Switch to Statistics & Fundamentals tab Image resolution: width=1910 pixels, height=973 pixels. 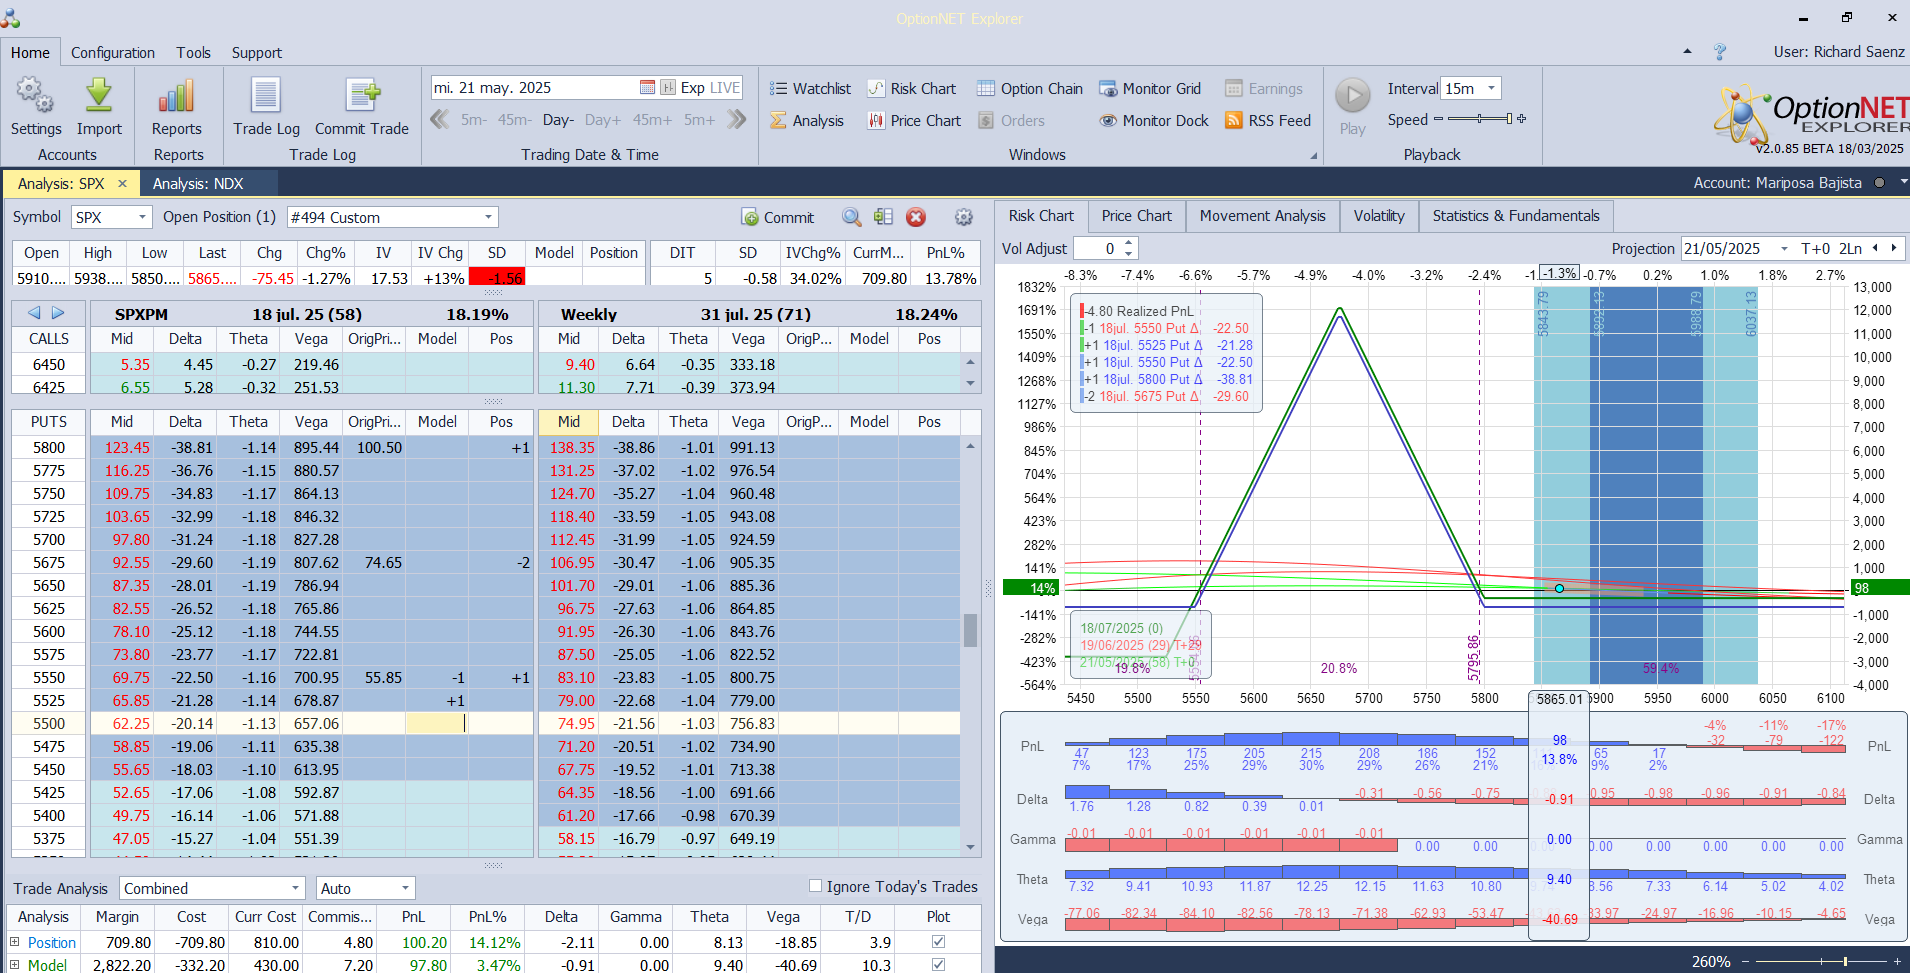1516,216
